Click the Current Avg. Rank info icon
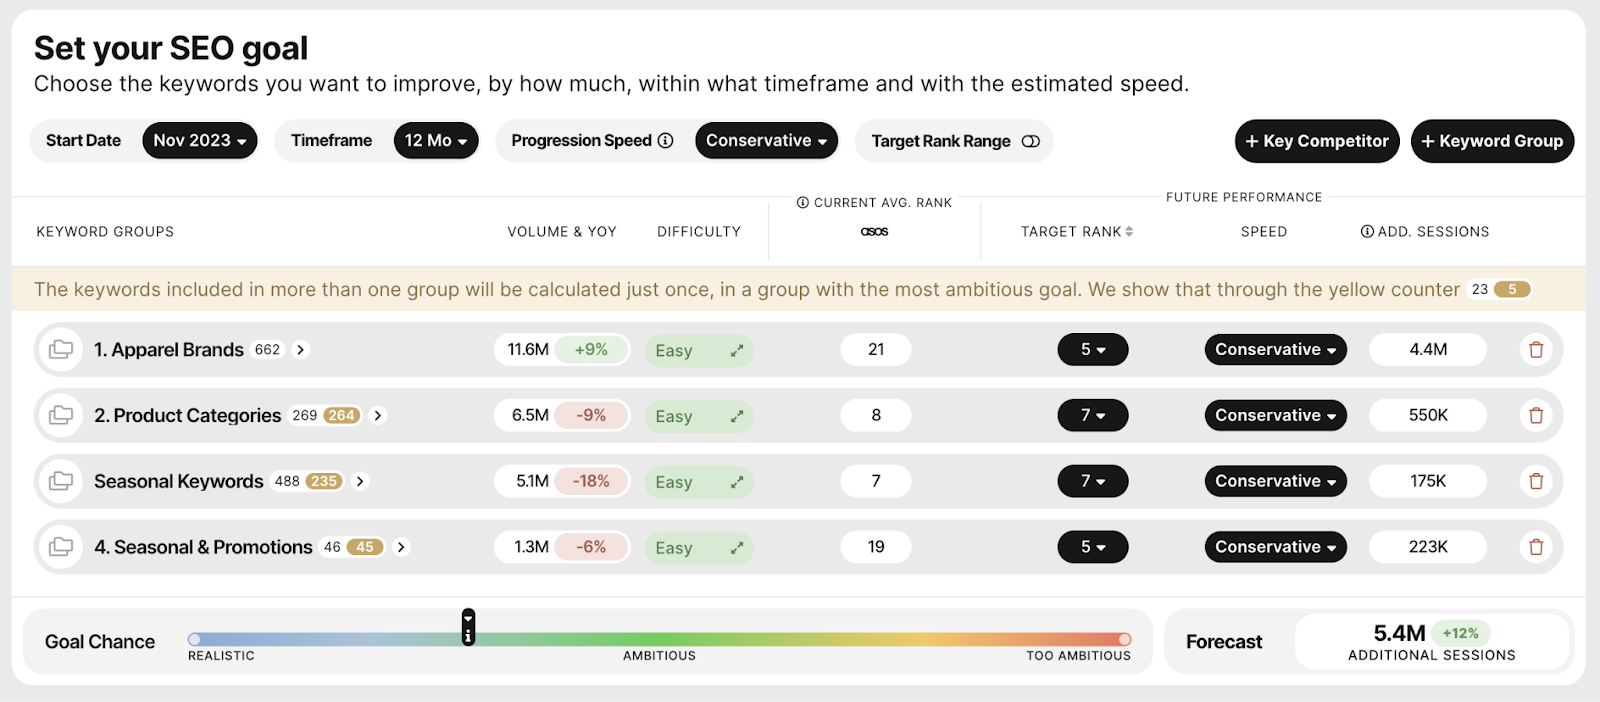 803,203
